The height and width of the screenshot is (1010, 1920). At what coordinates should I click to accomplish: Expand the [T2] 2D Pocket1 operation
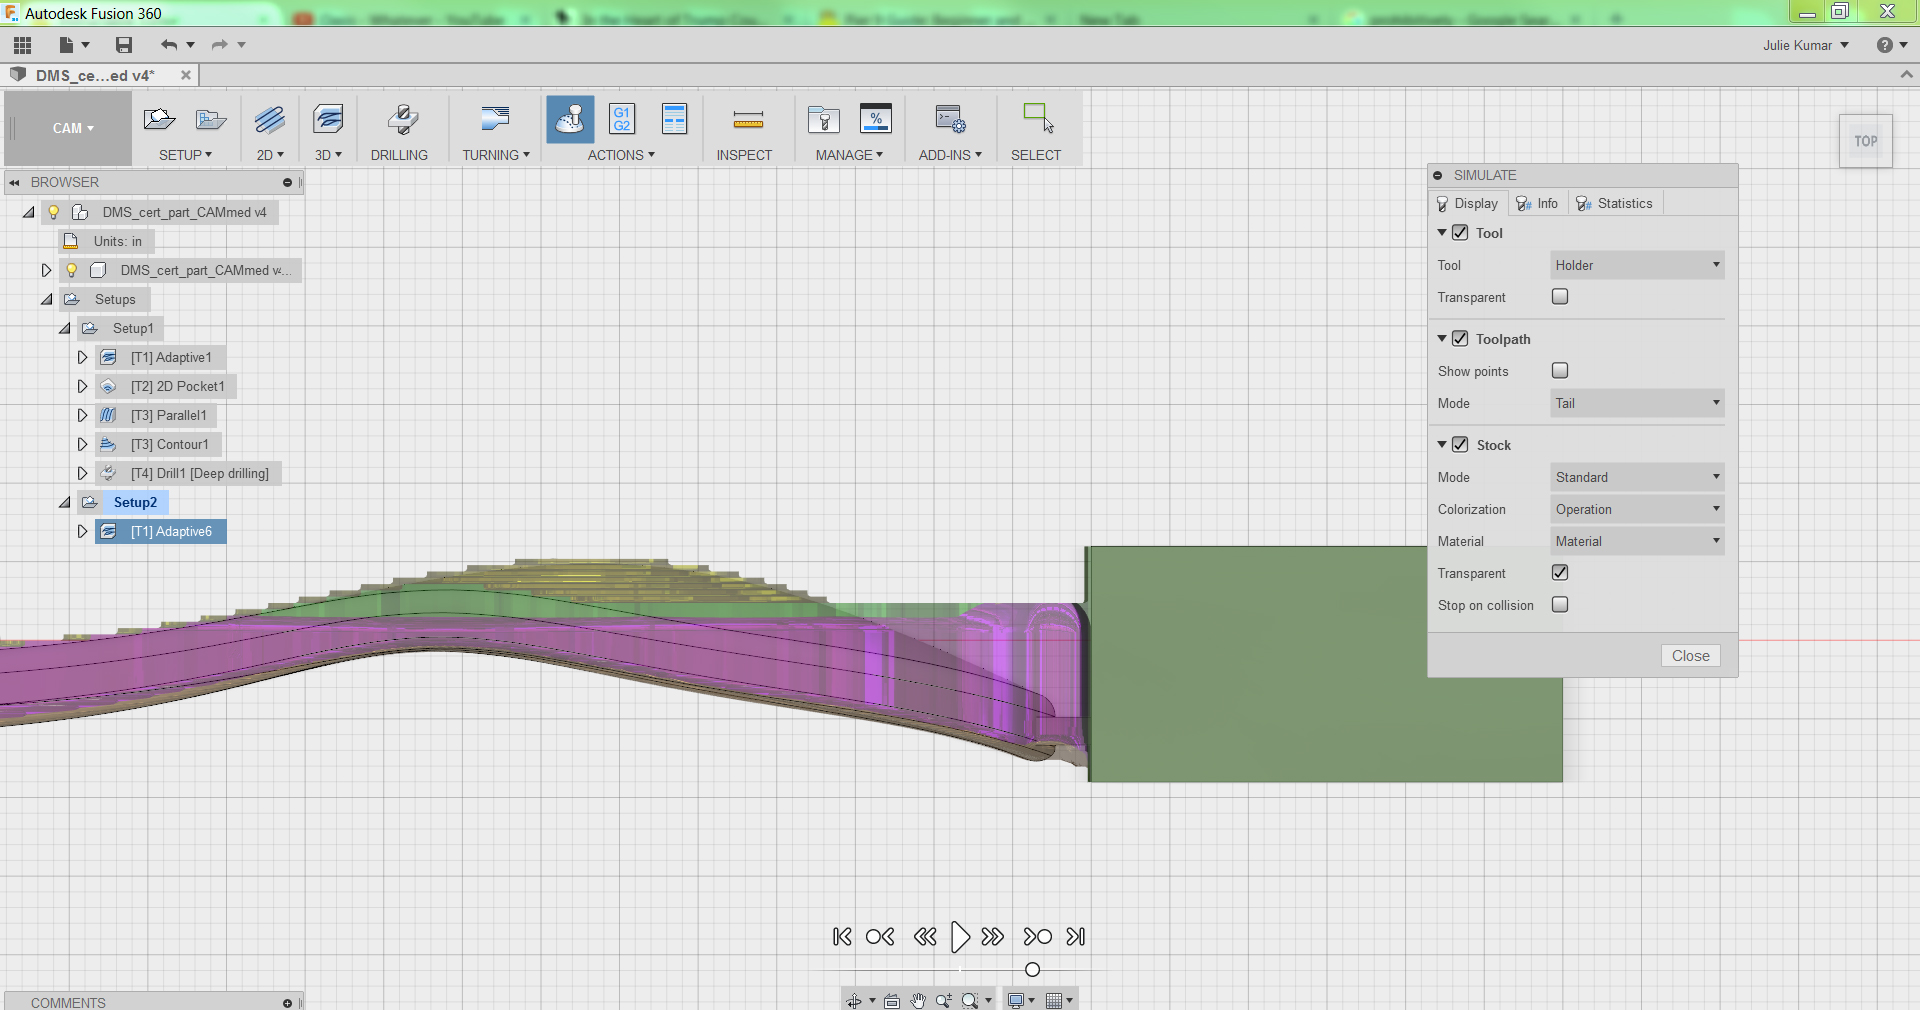83,386
